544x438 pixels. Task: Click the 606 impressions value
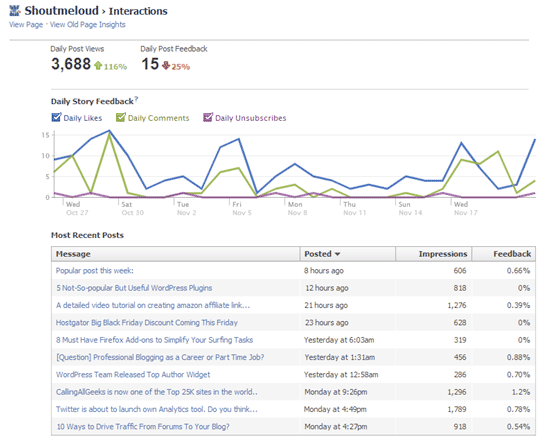(x=460, y=271)
